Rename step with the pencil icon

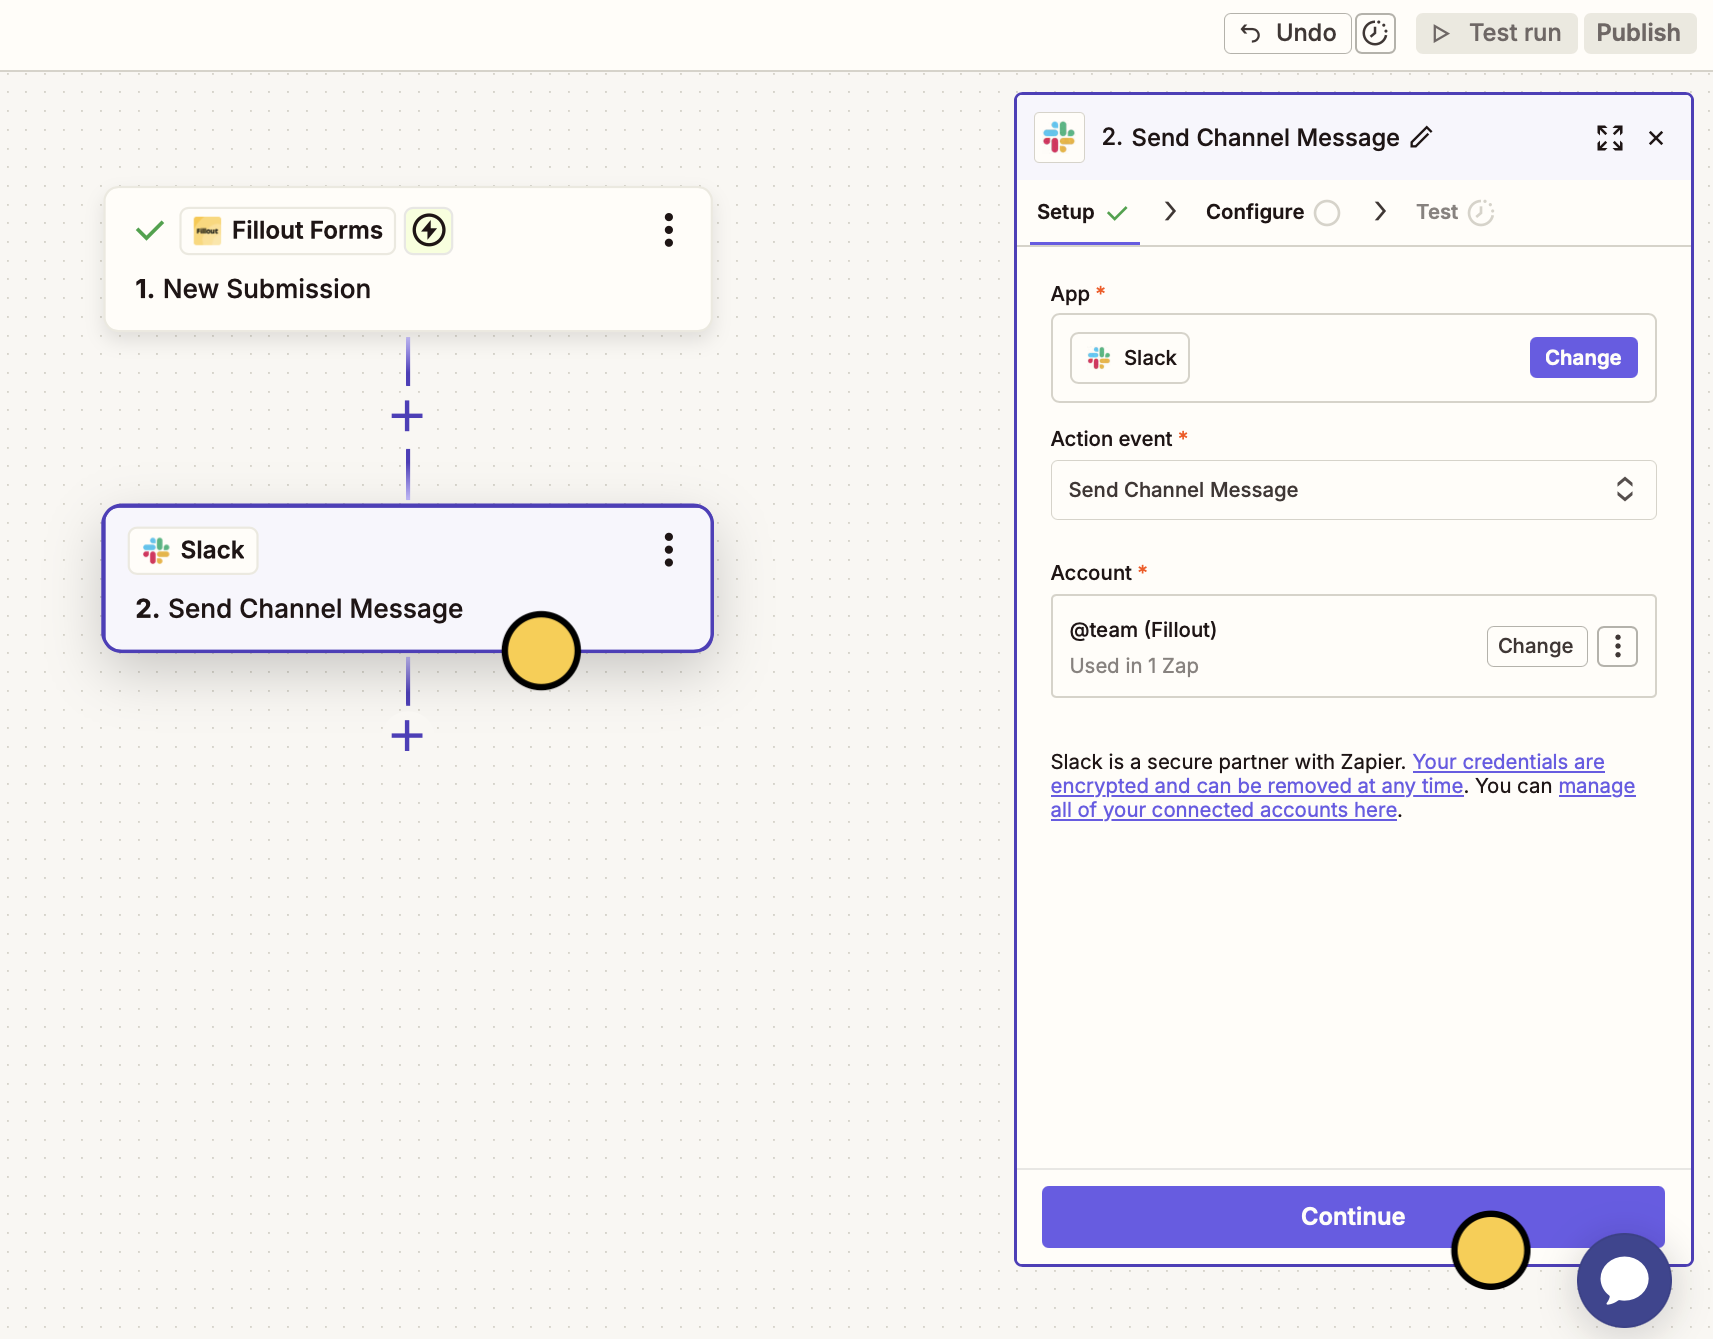pos(1421,138)
